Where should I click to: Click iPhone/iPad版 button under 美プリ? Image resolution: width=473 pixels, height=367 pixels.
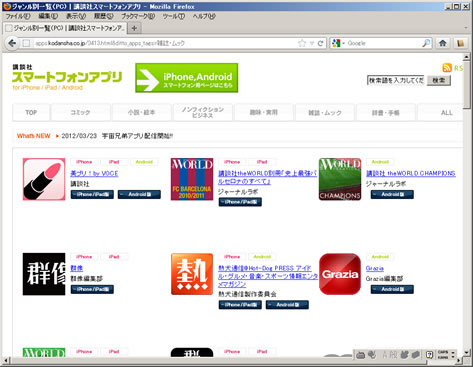92,194
